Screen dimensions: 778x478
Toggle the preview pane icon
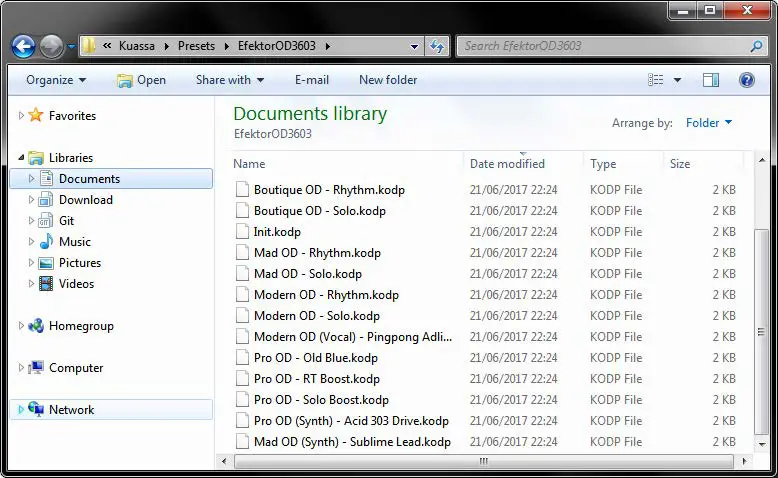click(x=710, y=80)
